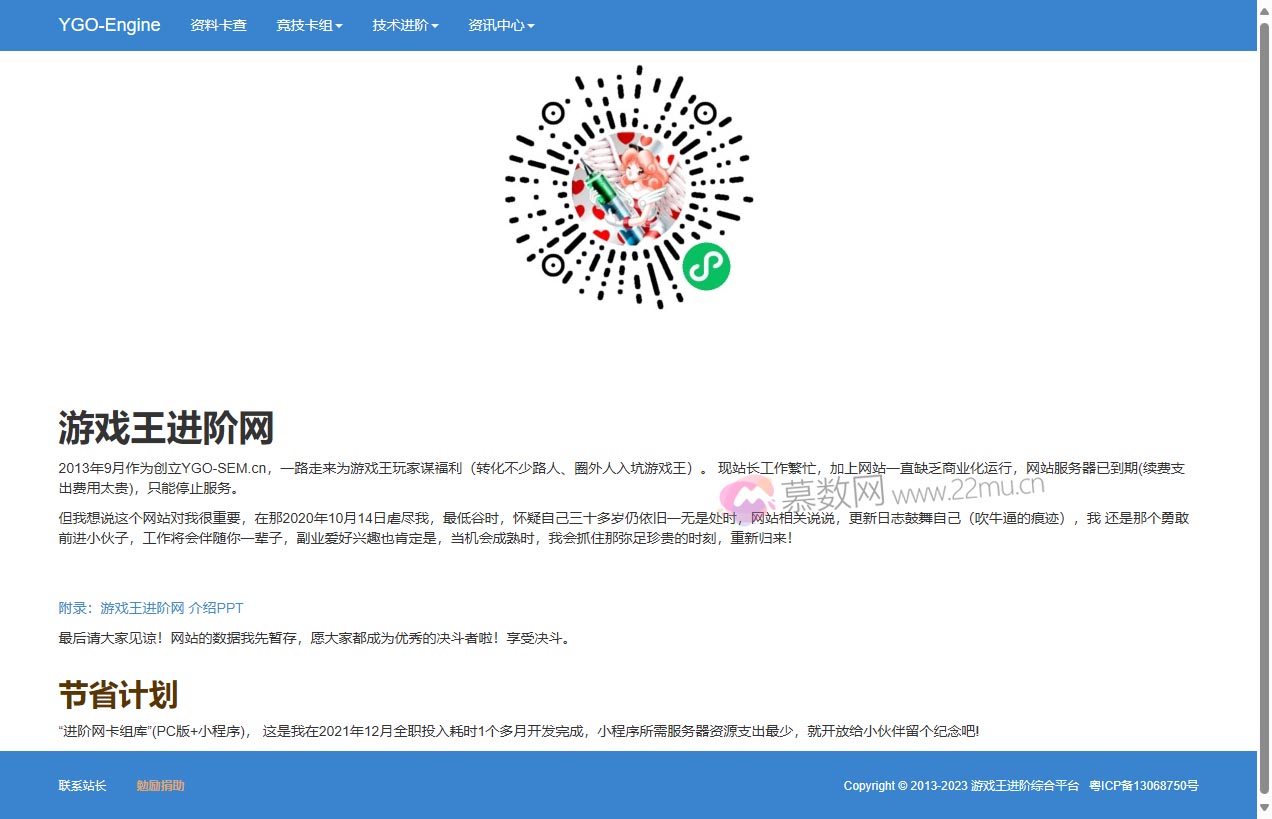Click the green mini-program icon on the QR code
Image resolution: width=1272 pixels, height=819 pixels.
[707, 267]
